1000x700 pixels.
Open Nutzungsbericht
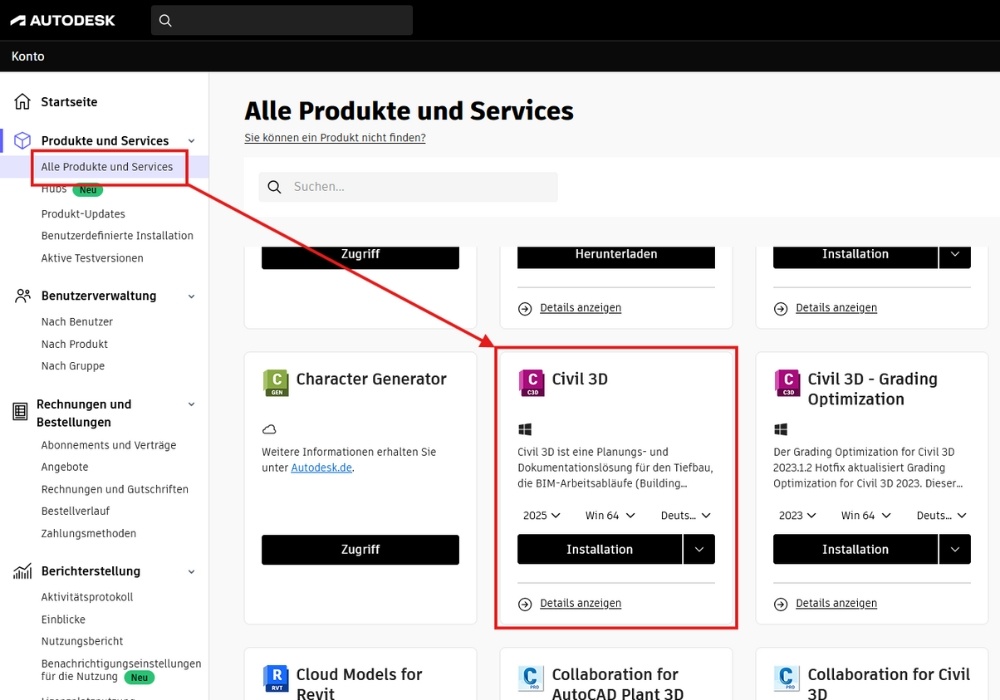(82, 641)
